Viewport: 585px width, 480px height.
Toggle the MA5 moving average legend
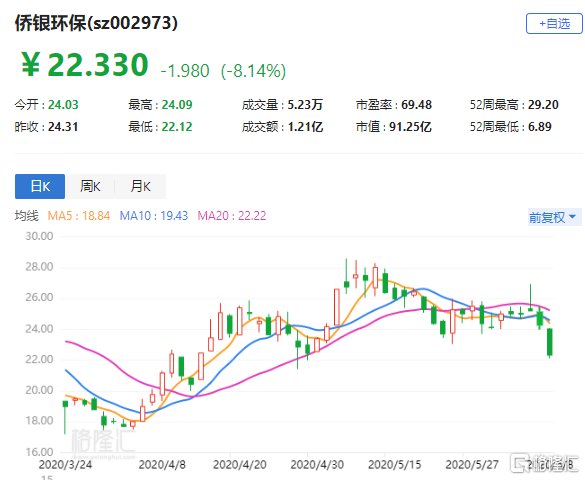point(79,216)
